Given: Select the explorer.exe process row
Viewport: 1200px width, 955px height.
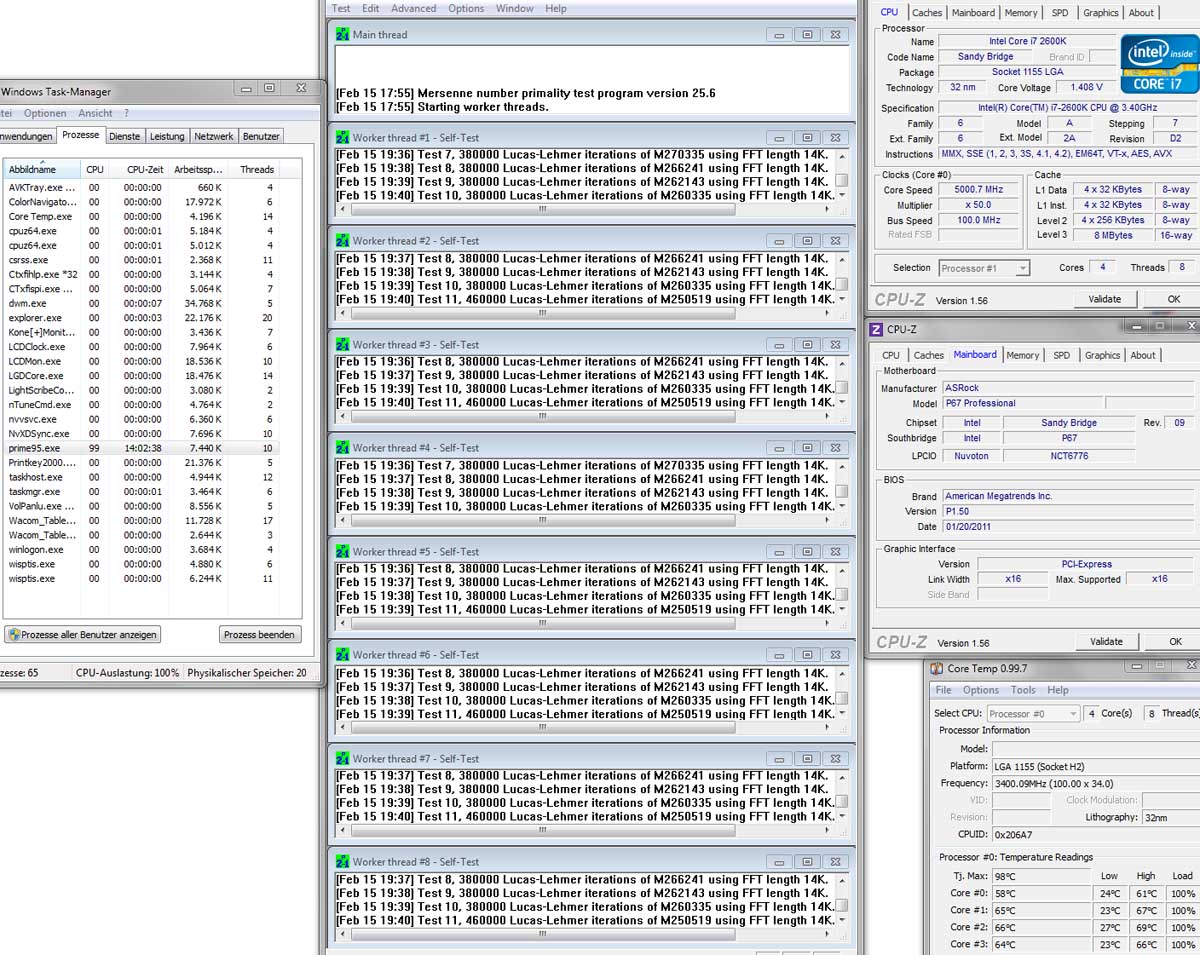Looking at the screenshot, I should pos(140,317).
